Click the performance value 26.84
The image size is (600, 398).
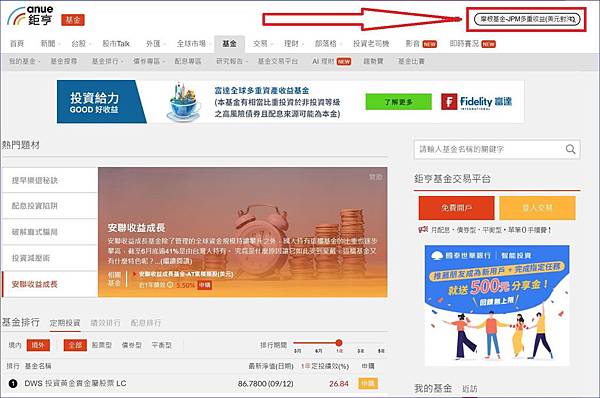tap(339, 383)
